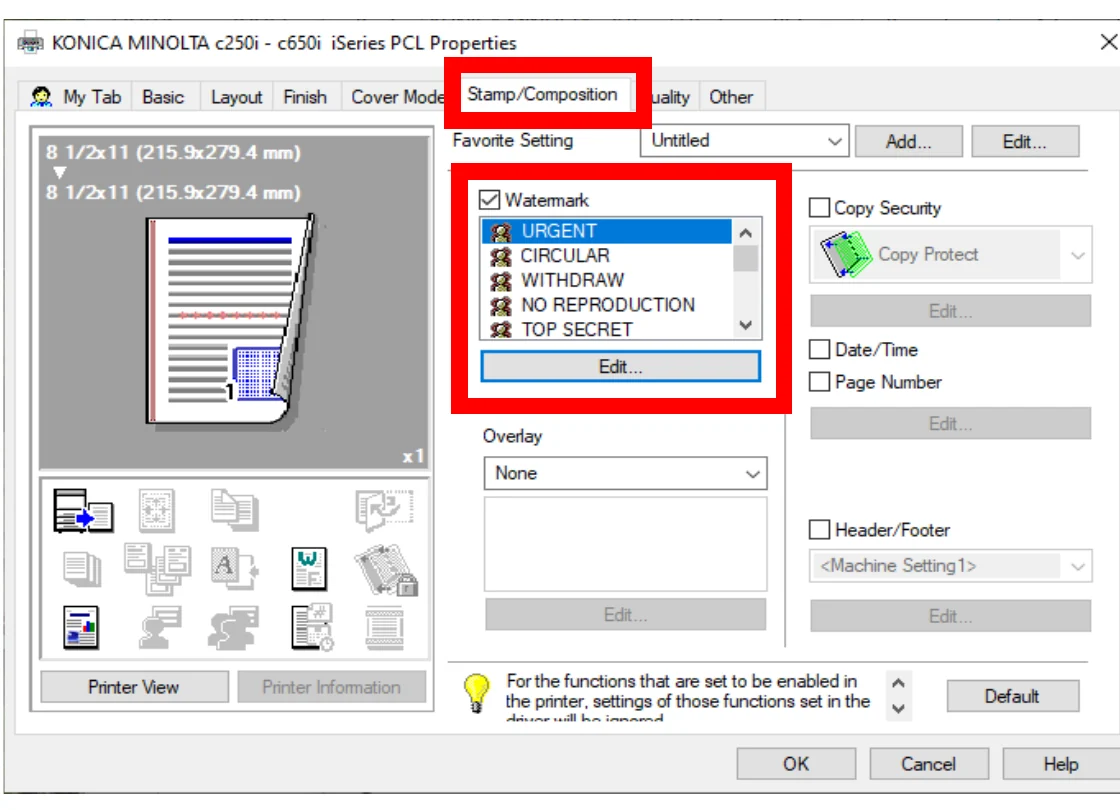Click the page layout preview thumbnail
The width and height of the screenshot is (1120, 810).
tap(230, 321)
